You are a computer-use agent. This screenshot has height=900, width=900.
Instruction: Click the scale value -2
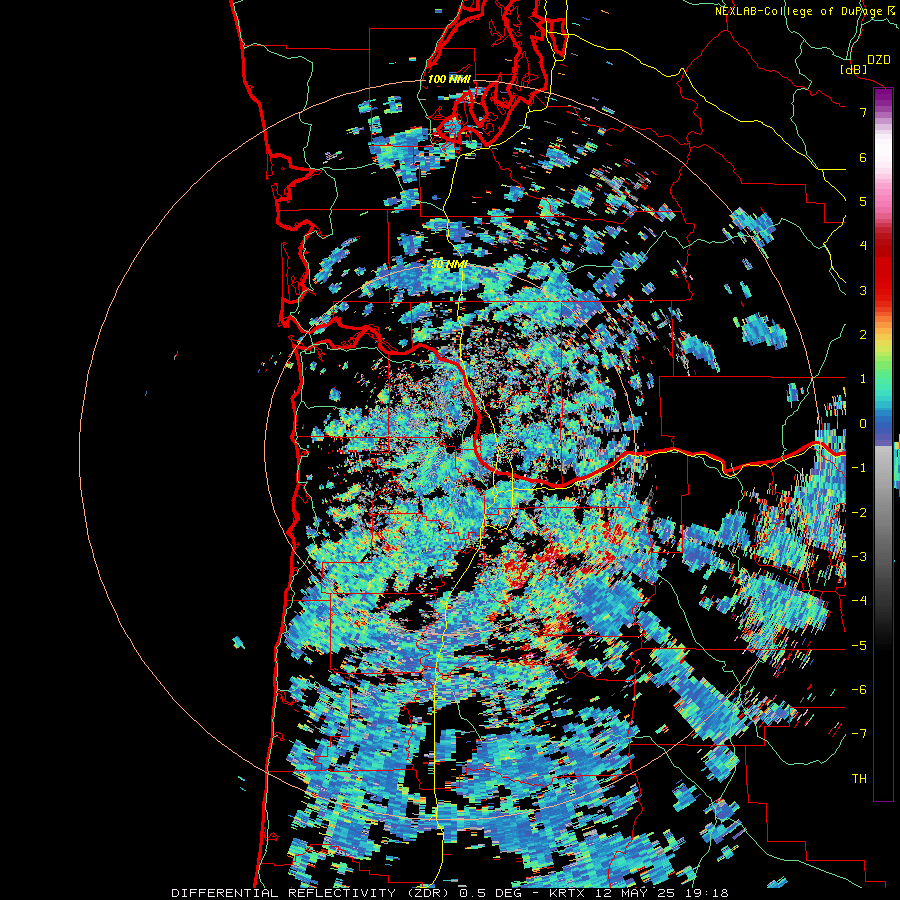tap(859, 513)
